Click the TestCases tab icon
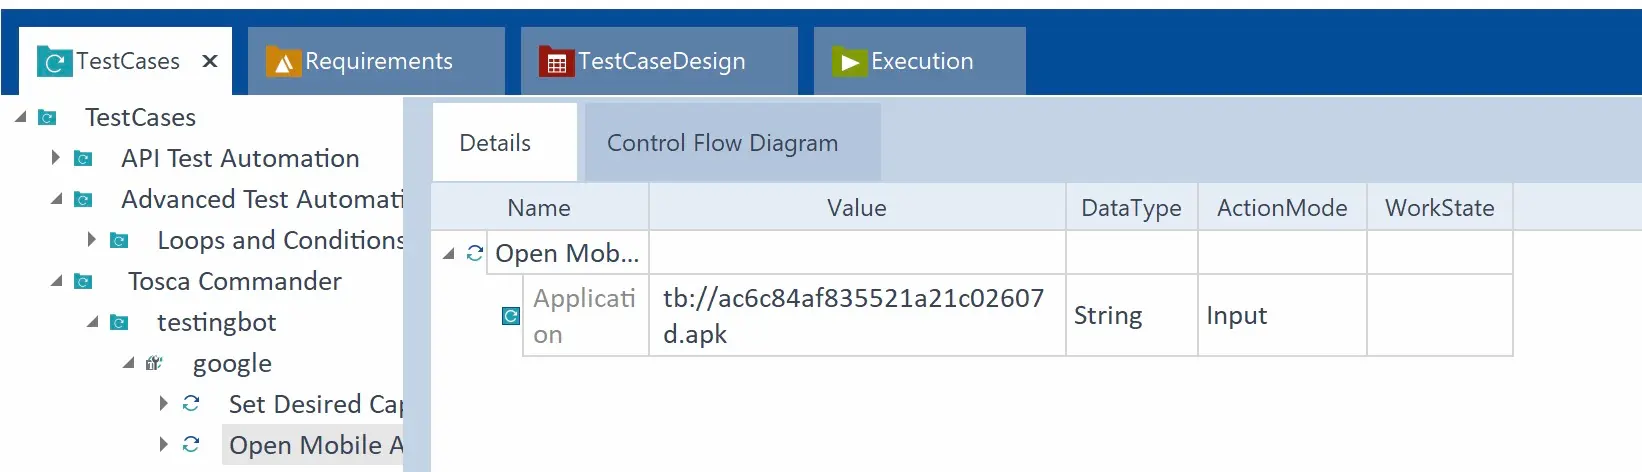The width and height of the screenshot is (1642, 472). tap(54, 62)
